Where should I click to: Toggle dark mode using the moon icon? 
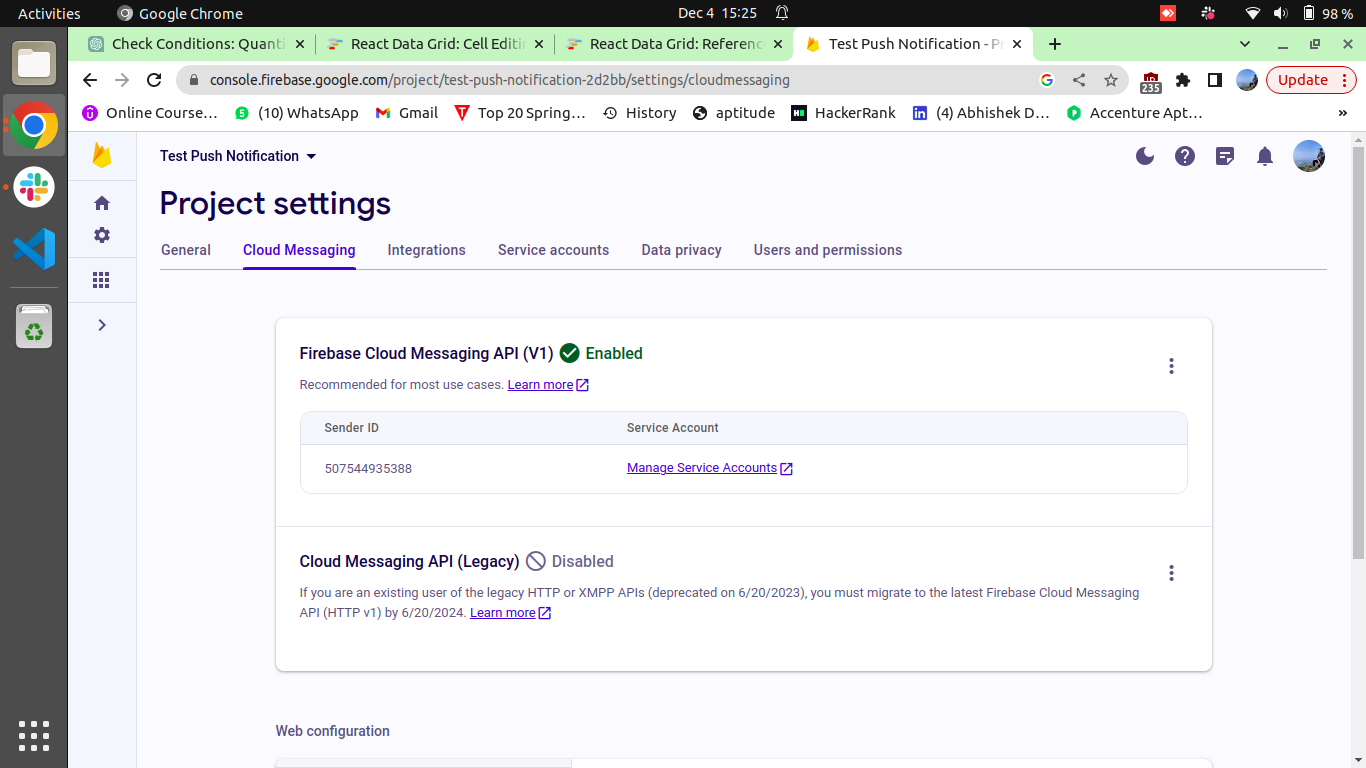1144,156
